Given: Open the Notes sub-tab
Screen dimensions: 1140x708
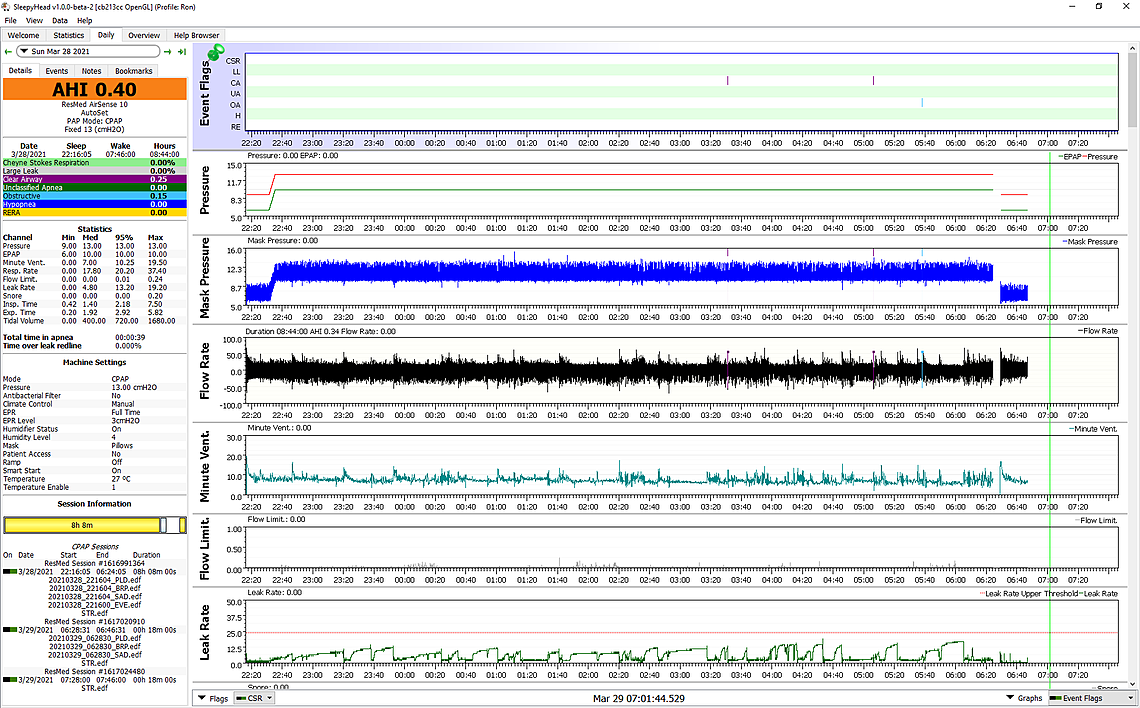Looking at the screenshot, I should [92, 71].
